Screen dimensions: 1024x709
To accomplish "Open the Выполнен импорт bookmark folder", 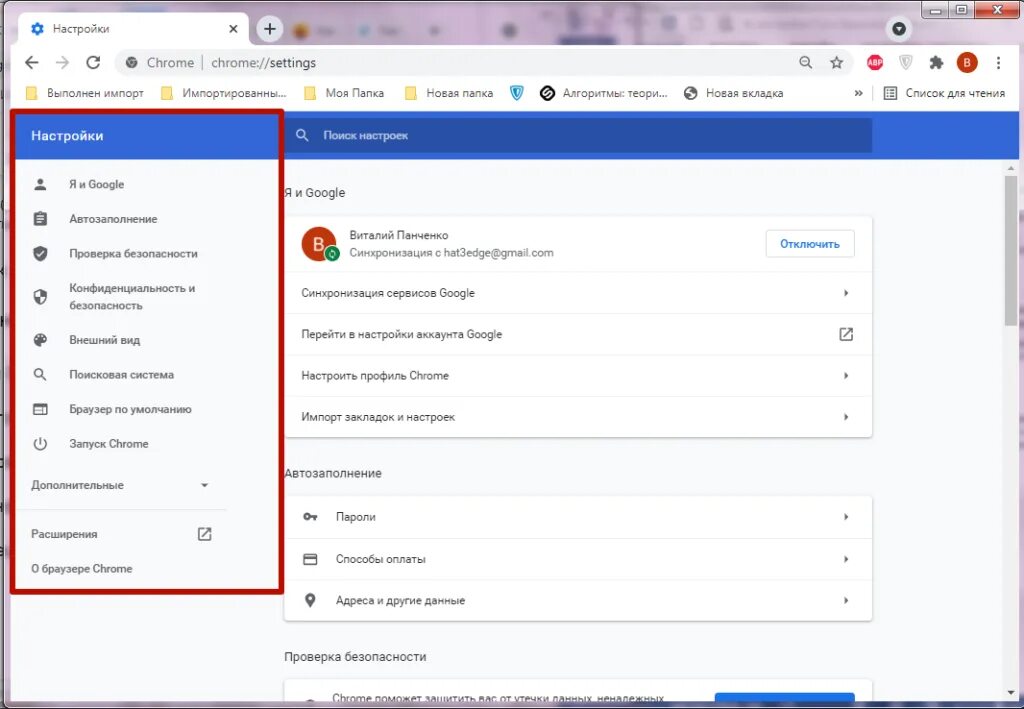I will pos(85,93).
